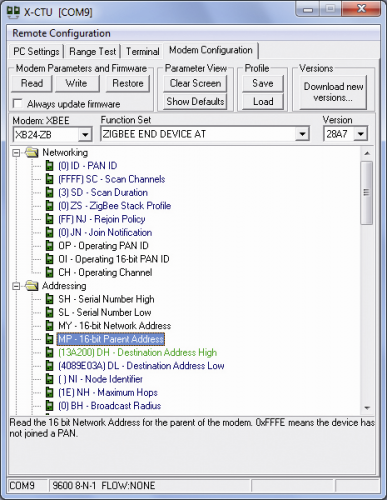This screenshot has width=387, height=500.
Task: Open the Modem XBEE XB24-ZB dropdown
Action: pyautogui.click(x=85, y=135)
